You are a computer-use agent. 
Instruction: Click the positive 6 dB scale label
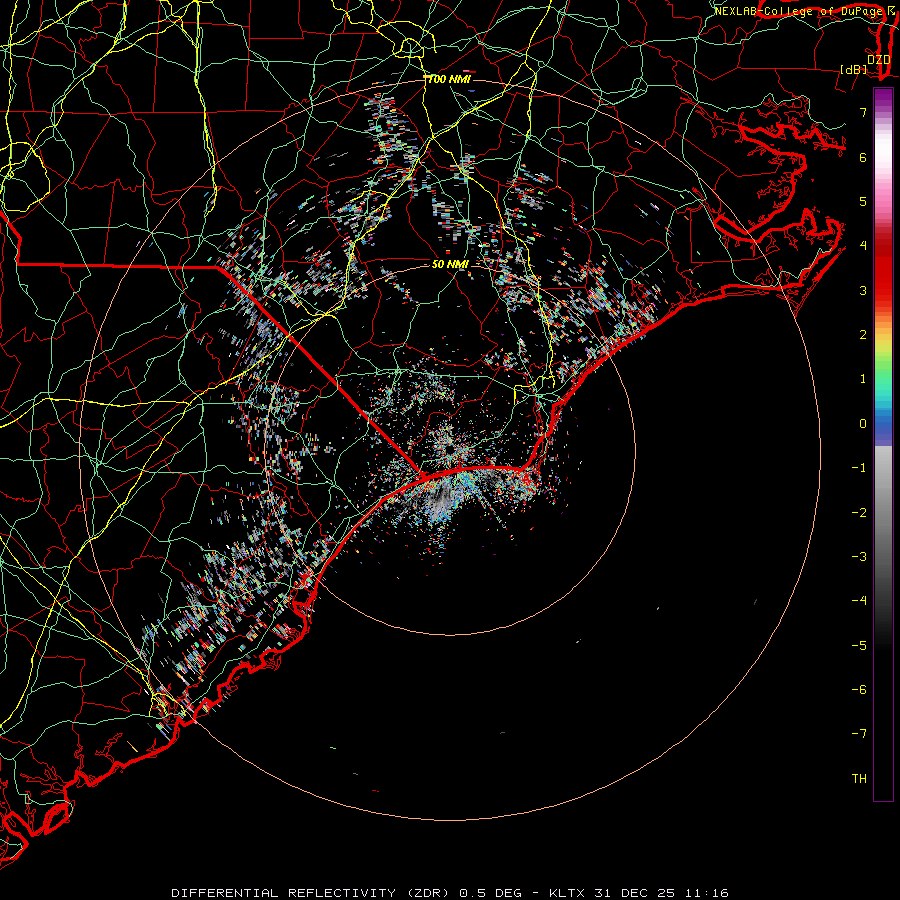(x=863, y=157)
